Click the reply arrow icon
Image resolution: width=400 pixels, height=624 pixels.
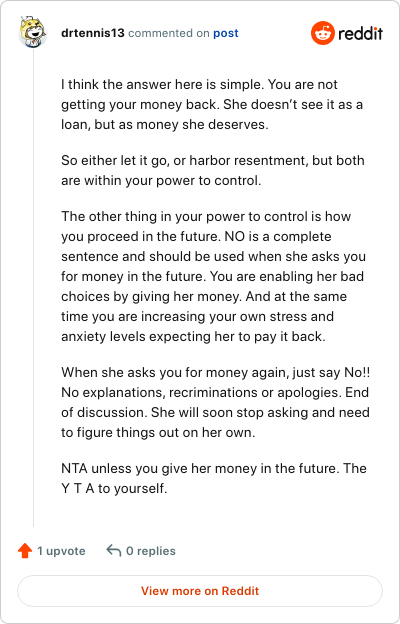click(x=114, y=551)
